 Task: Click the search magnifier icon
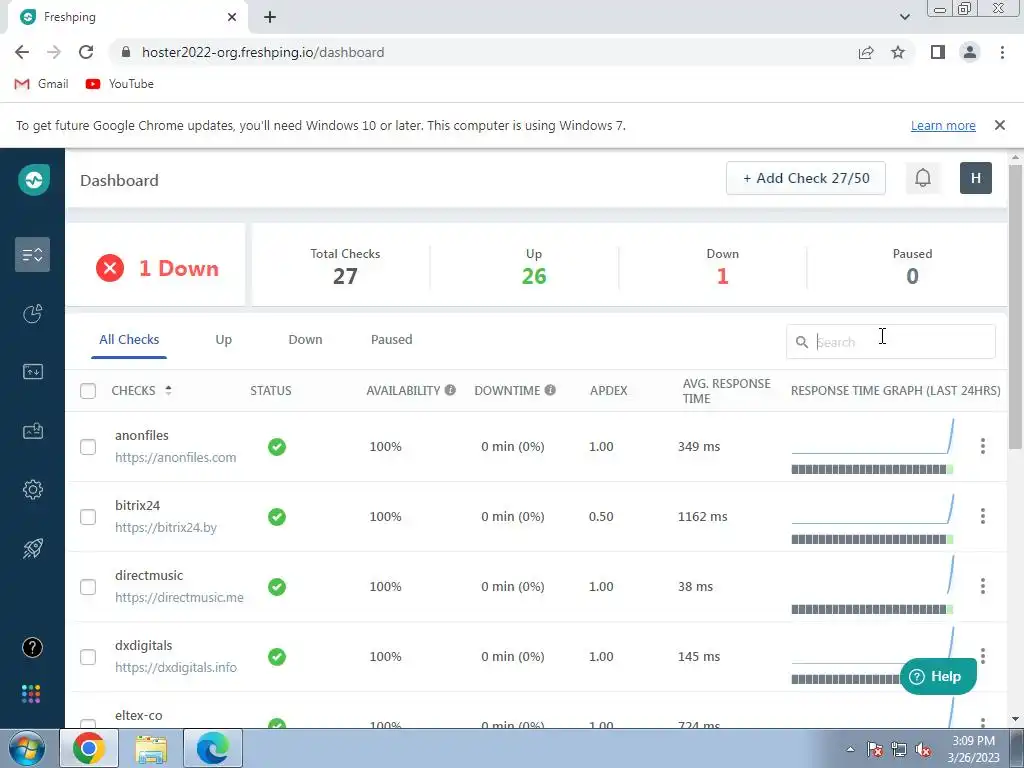point(801,342)
